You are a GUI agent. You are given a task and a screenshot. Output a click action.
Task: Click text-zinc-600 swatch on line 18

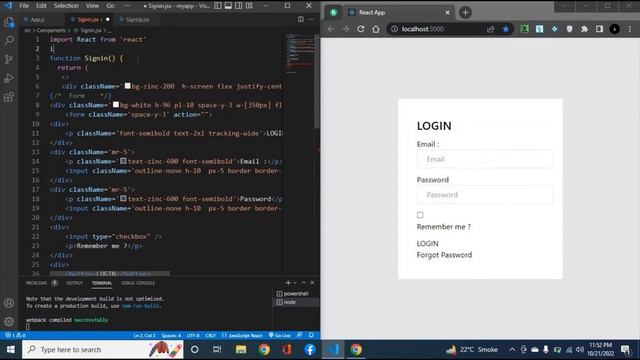123,198
